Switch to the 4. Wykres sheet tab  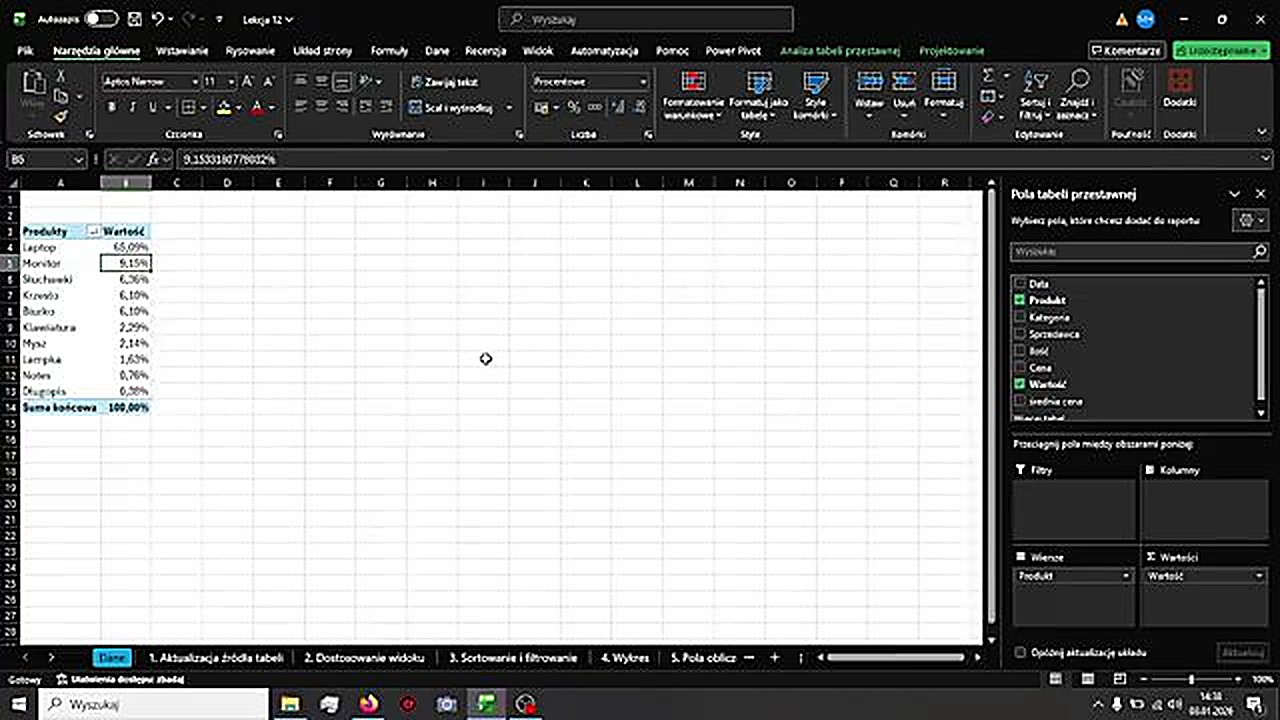point(625,657)
